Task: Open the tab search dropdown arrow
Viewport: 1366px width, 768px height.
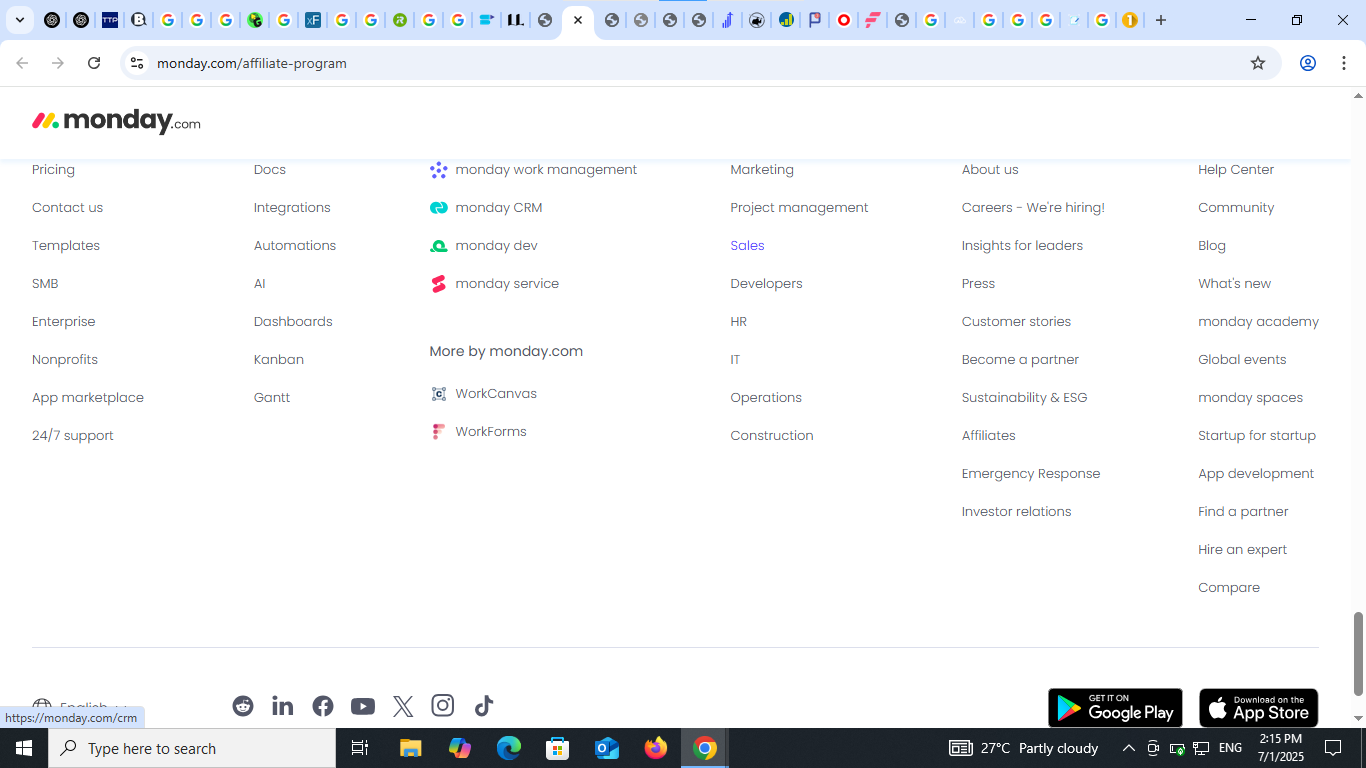Action: [x=19, y=20]
